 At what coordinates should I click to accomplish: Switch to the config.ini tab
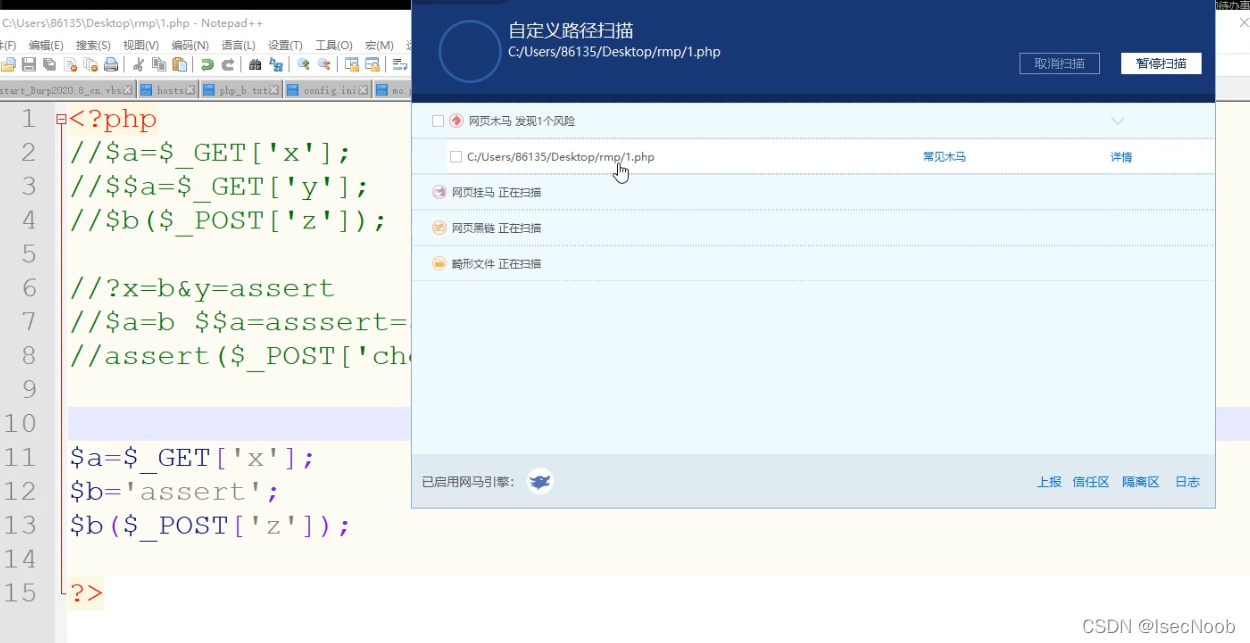click(x=330, y=90)
